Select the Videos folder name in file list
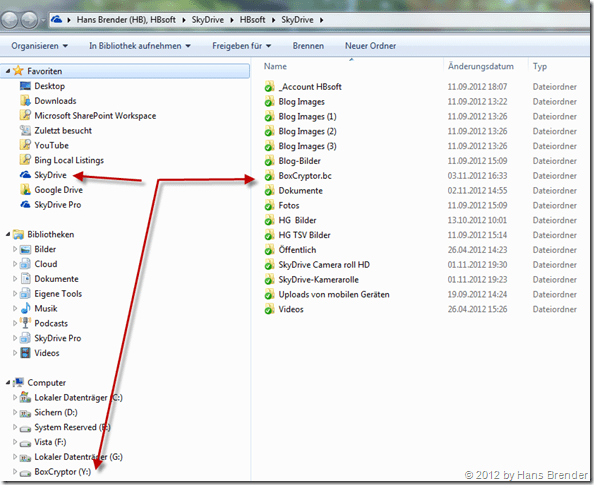This screenshot has width=594, height=485. click(291, 309)
